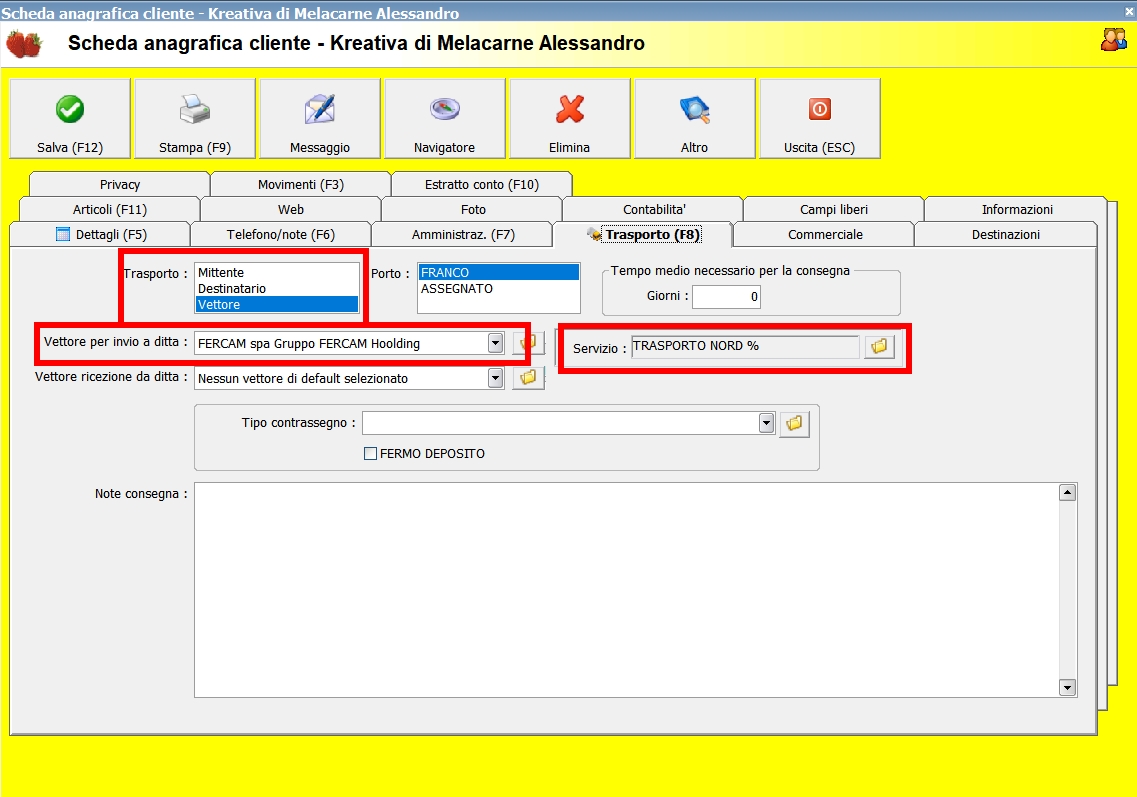Click the Uscita (ESC) exit button
This screenshot has width=1137, height=797.
pos(819,118)
